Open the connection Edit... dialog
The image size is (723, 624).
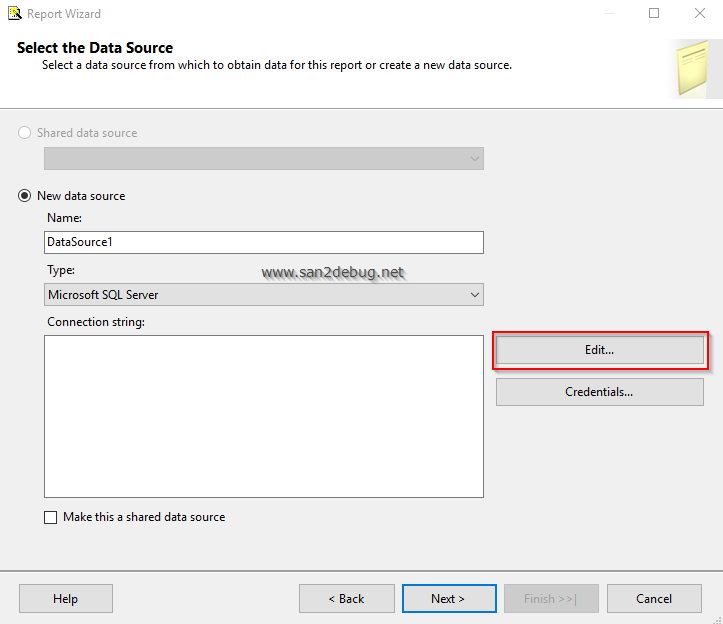pyautogui.click(x=600, y=350)
